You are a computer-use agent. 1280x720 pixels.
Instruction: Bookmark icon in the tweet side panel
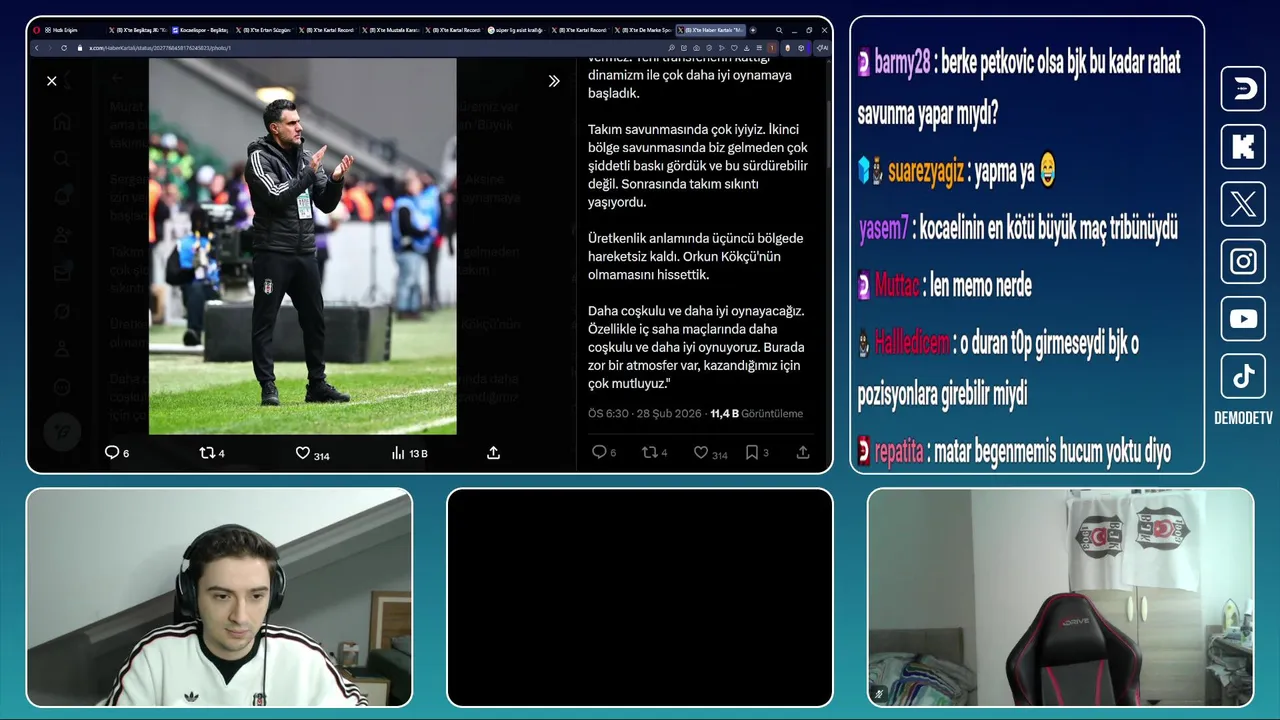752,452
